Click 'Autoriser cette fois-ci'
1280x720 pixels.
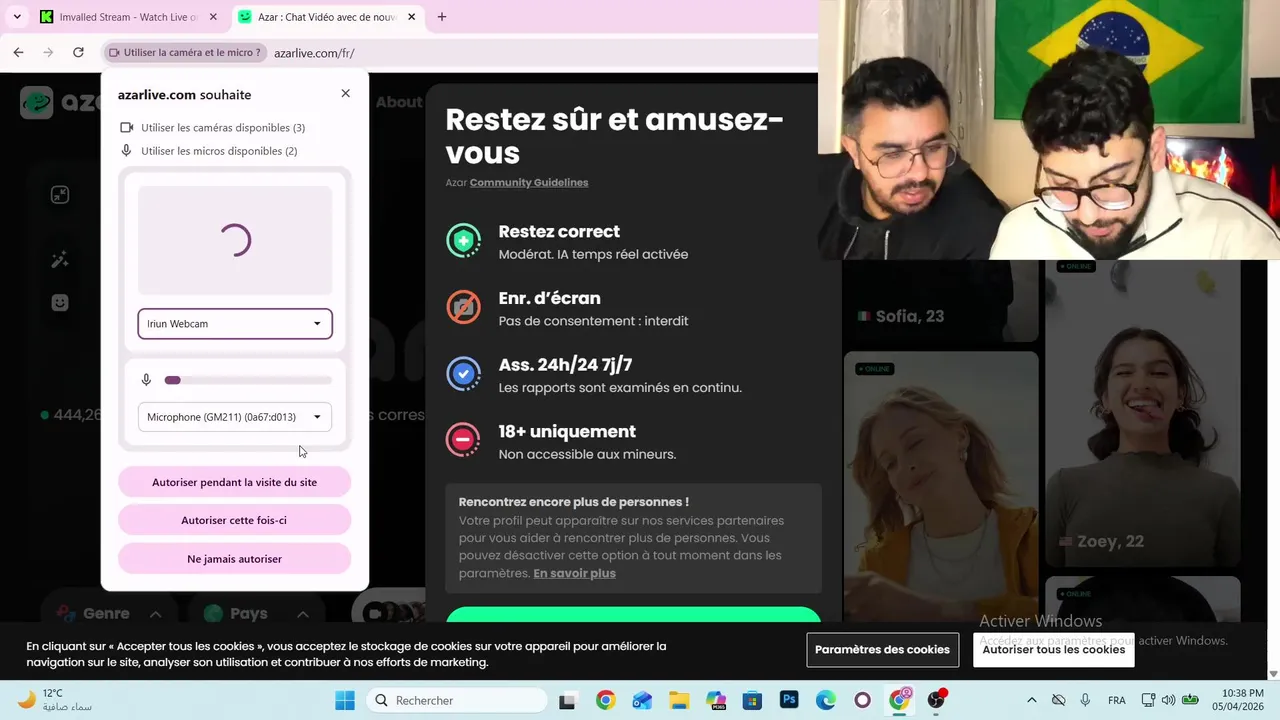coord(235,520)
